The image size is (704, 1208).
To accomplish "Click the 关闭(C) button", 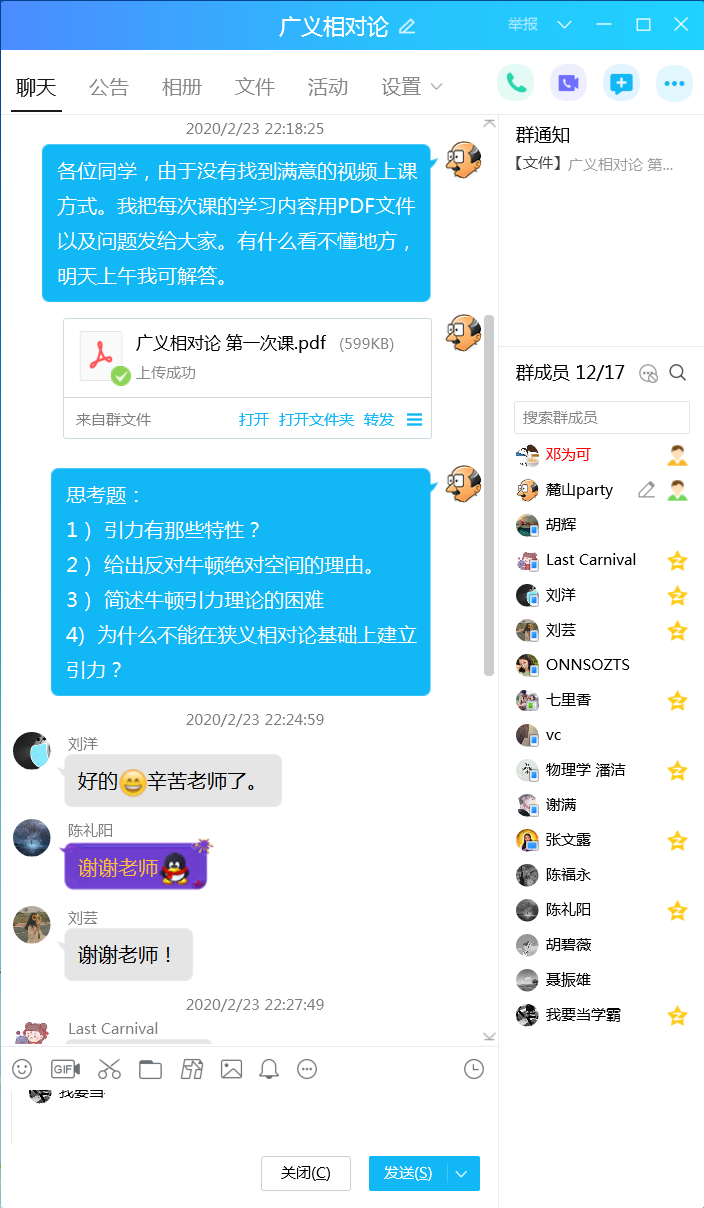I will click(x=306, y=1173).
